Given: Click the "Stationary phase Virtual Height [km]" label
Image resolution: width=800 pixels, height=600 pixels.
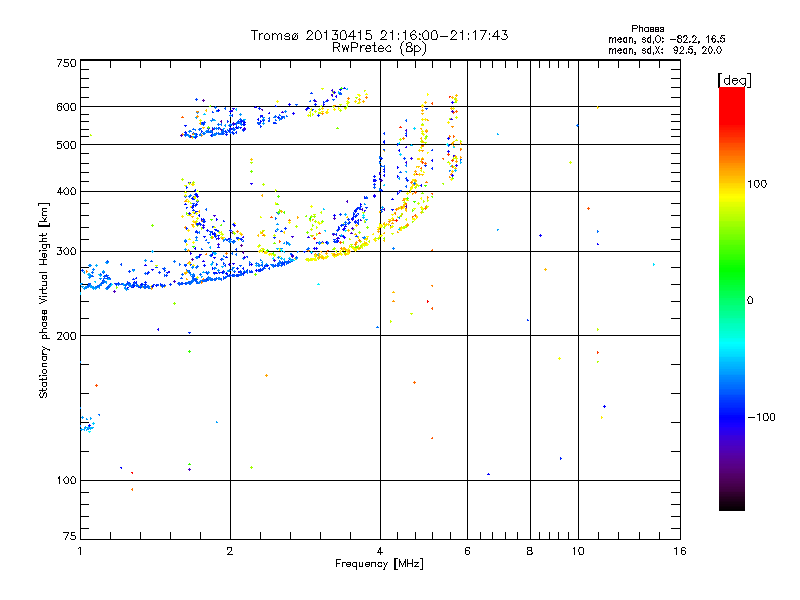Looking at the screenshot, I should click(44, 300).
